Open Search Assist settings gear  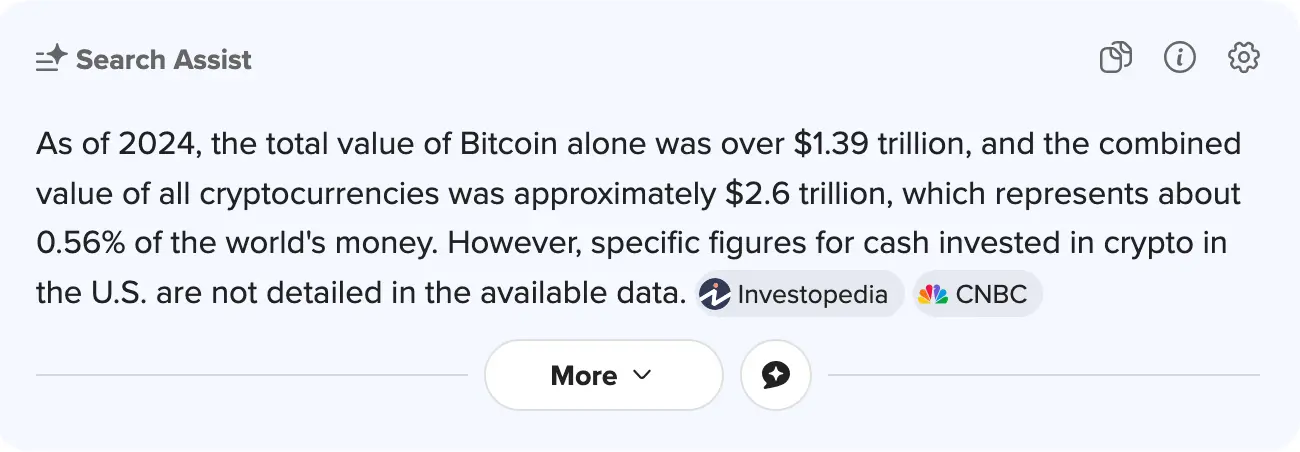tap(1243, 58)
